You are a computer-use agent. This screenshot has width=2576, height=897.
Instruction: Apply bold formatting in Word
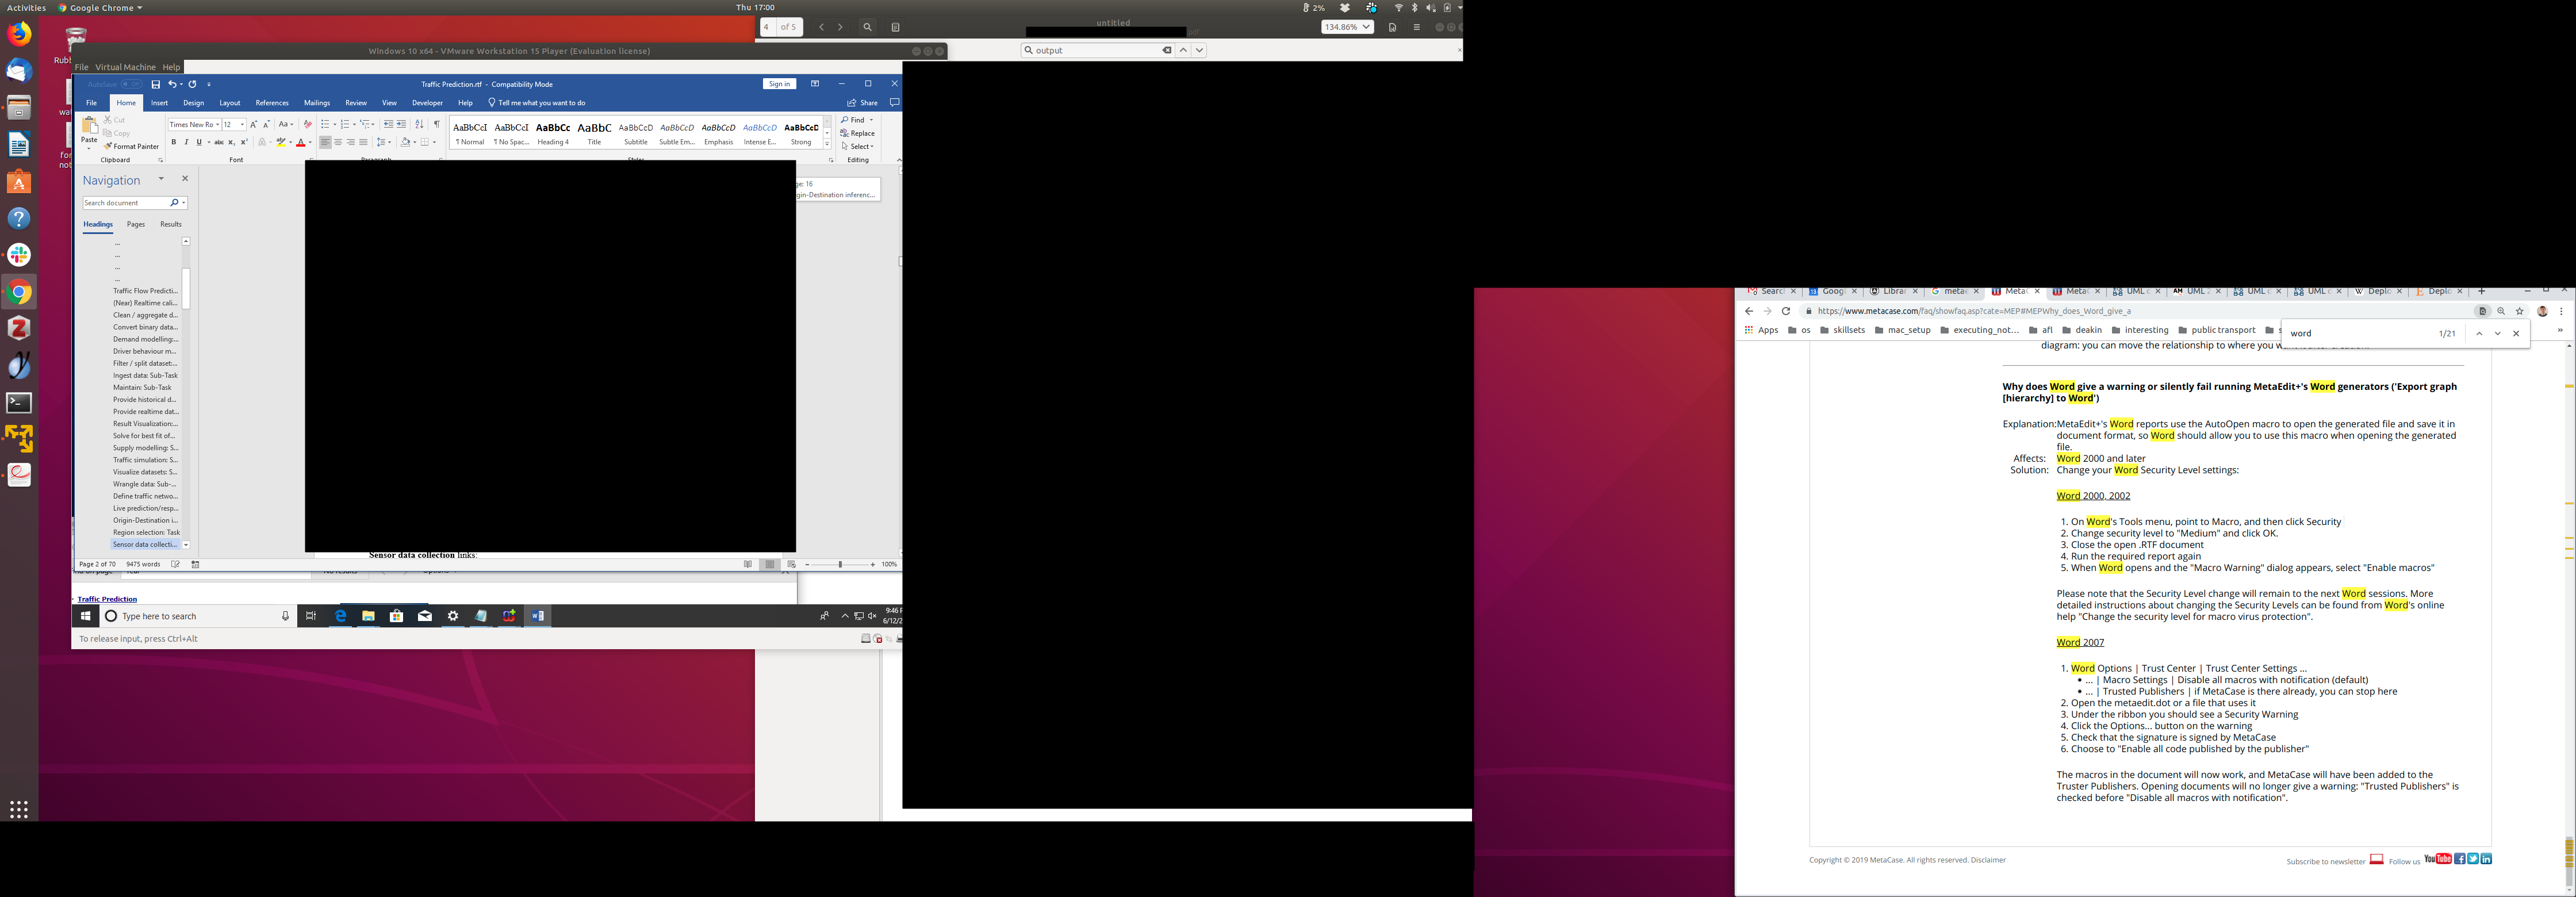173,142
